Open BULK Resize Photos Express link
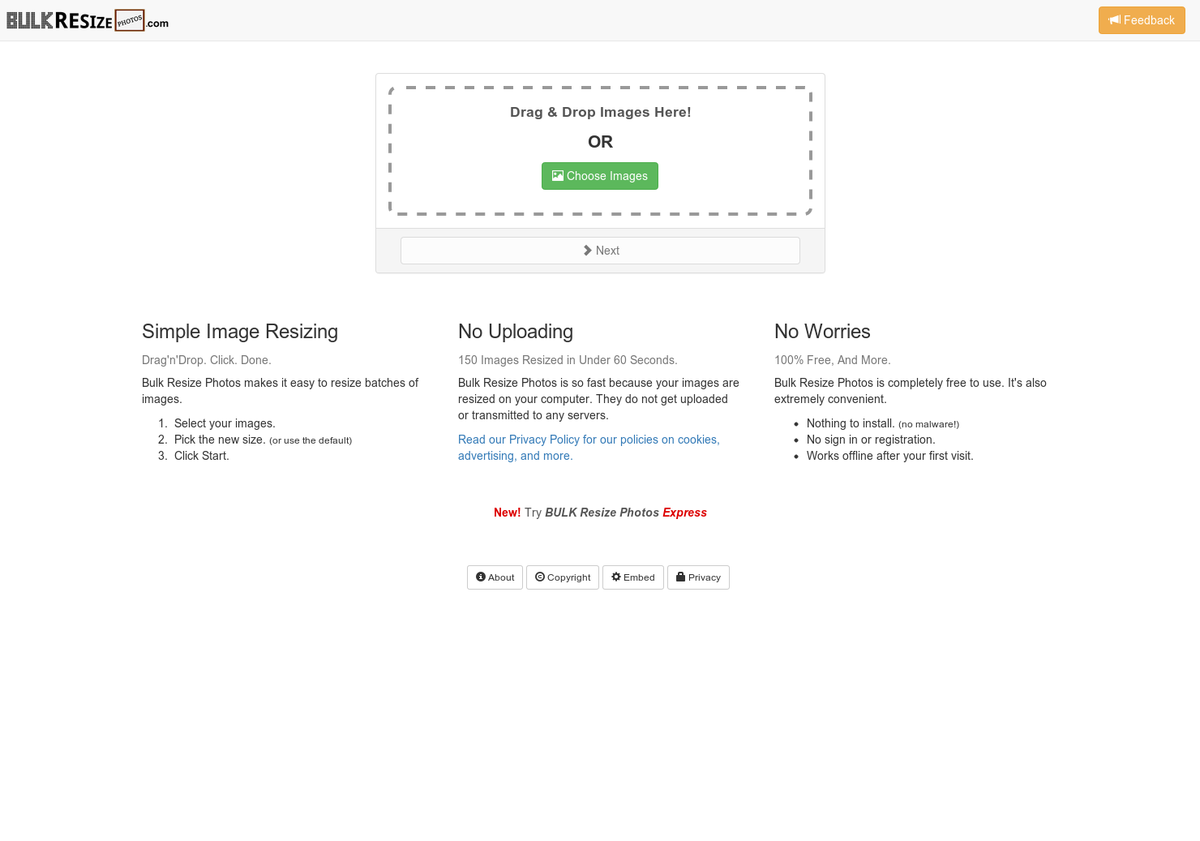Image resolution: width=1200 pixels, height=841 pixels. 626,512
